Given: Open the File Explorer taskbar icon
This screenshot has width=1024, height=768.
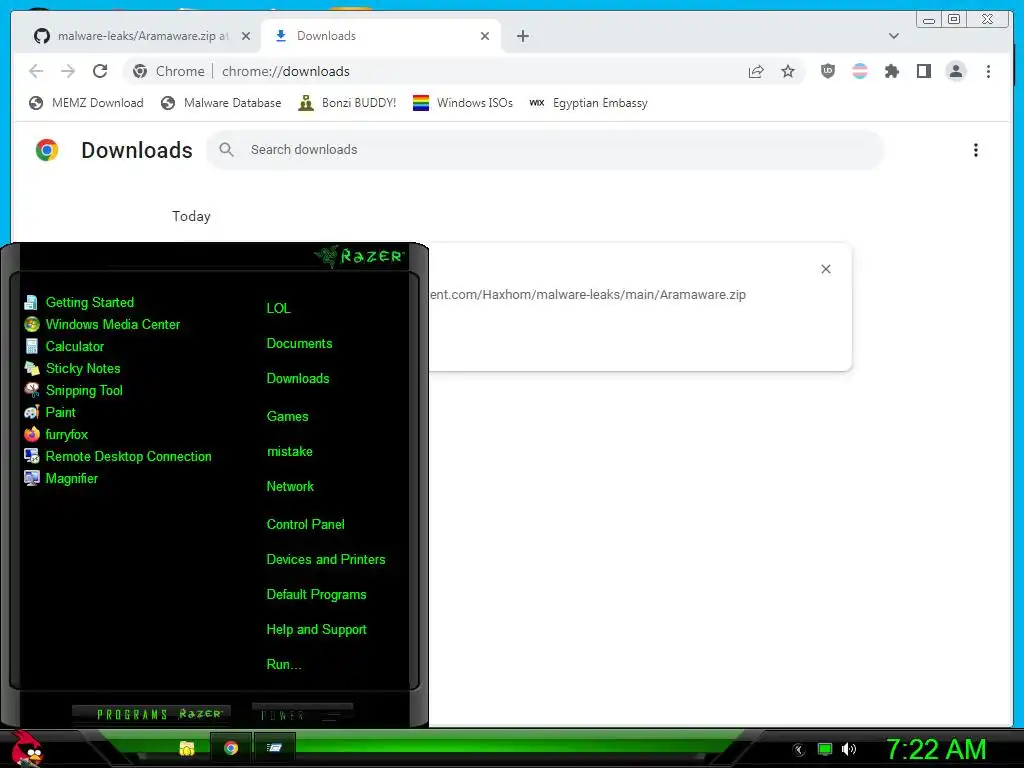Looking at the screenshot, I should [x=187, y=748].
